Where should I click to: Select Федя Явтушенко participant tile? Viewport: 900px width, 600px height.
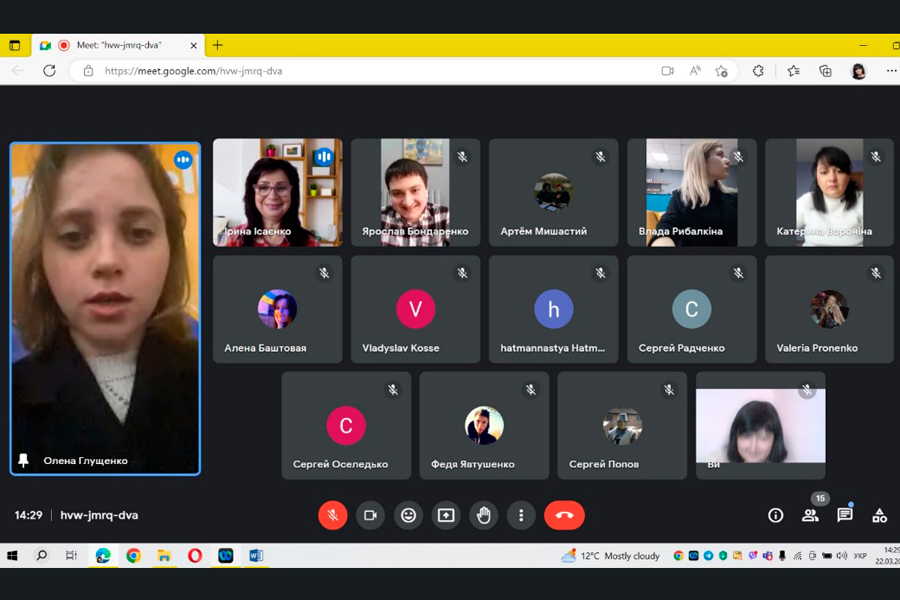tap(484, 425)
